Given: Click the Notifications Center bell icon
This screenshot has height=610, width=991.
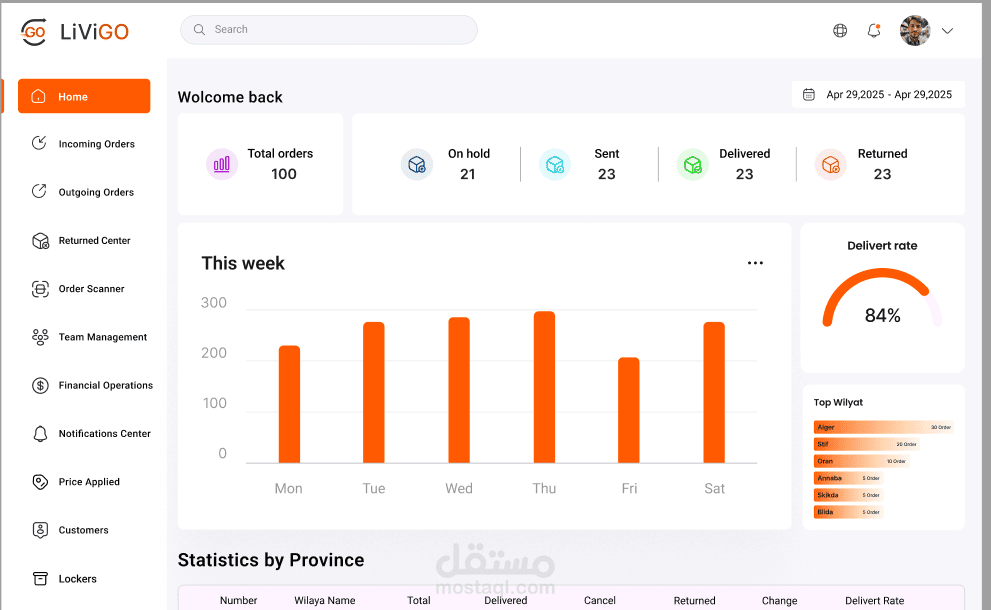Looking at the screenshot, I should pos(40,434).
